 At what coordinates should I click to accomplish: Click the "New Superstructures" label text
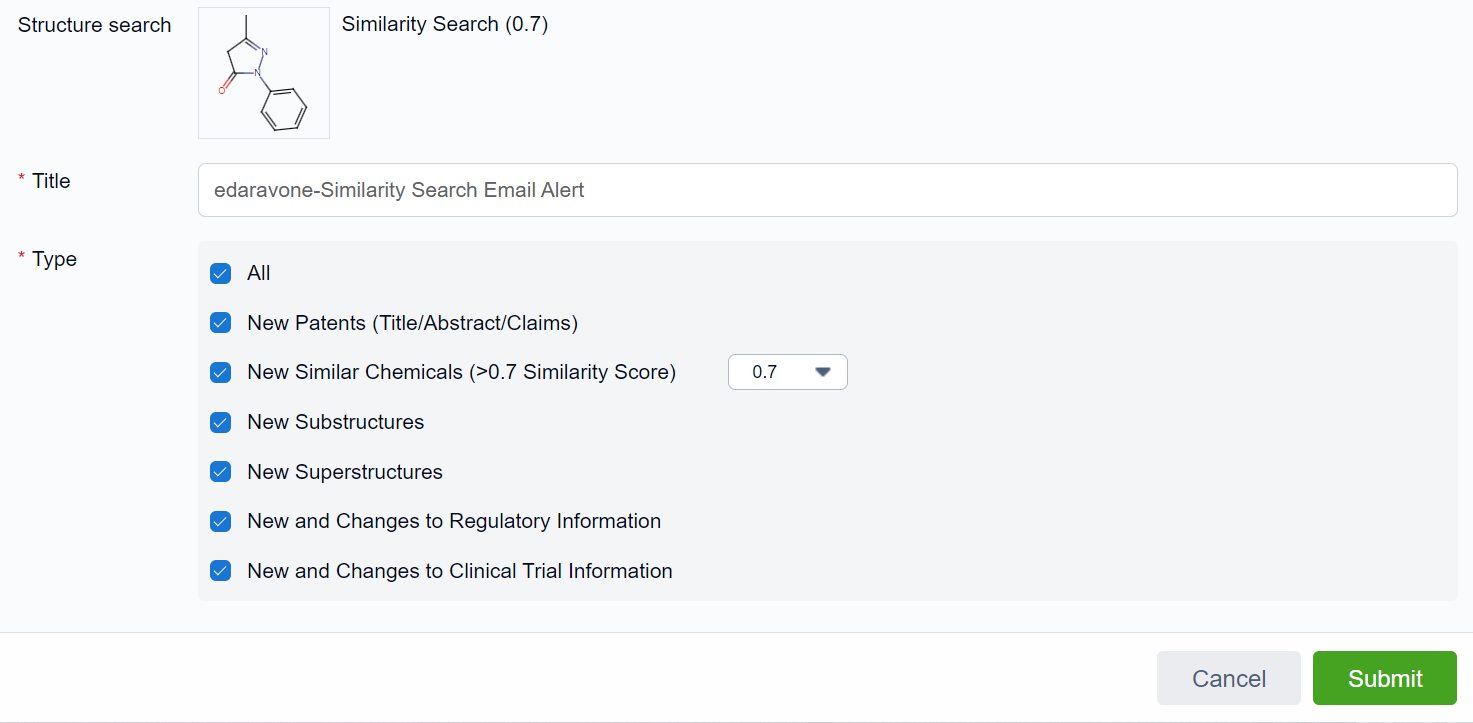click(345, 472)
